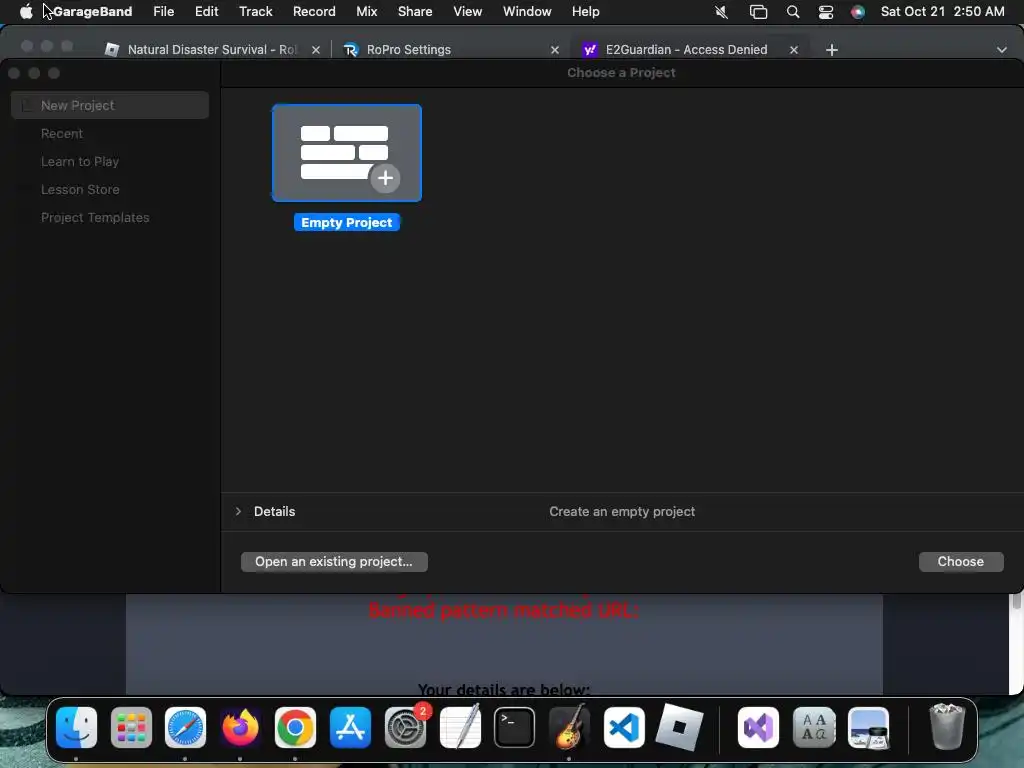Open Finder from the dock
This screenshot has width=1024, height=768.
pos(76,728)
